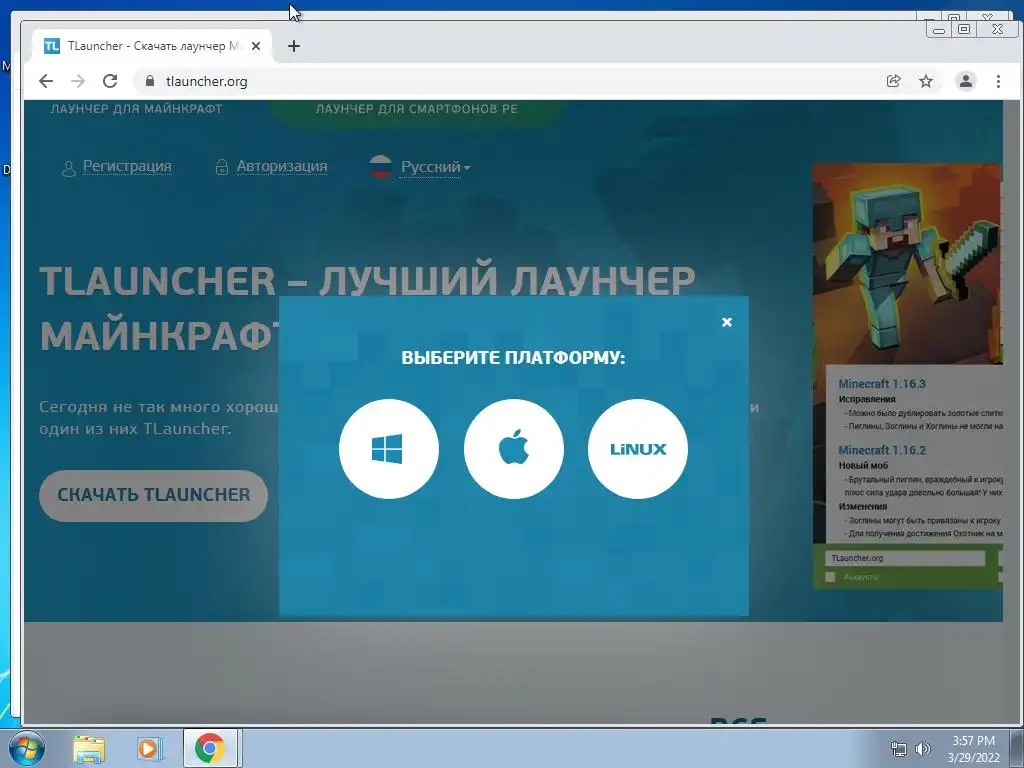Click the Russian flag icon

point(380,167)
